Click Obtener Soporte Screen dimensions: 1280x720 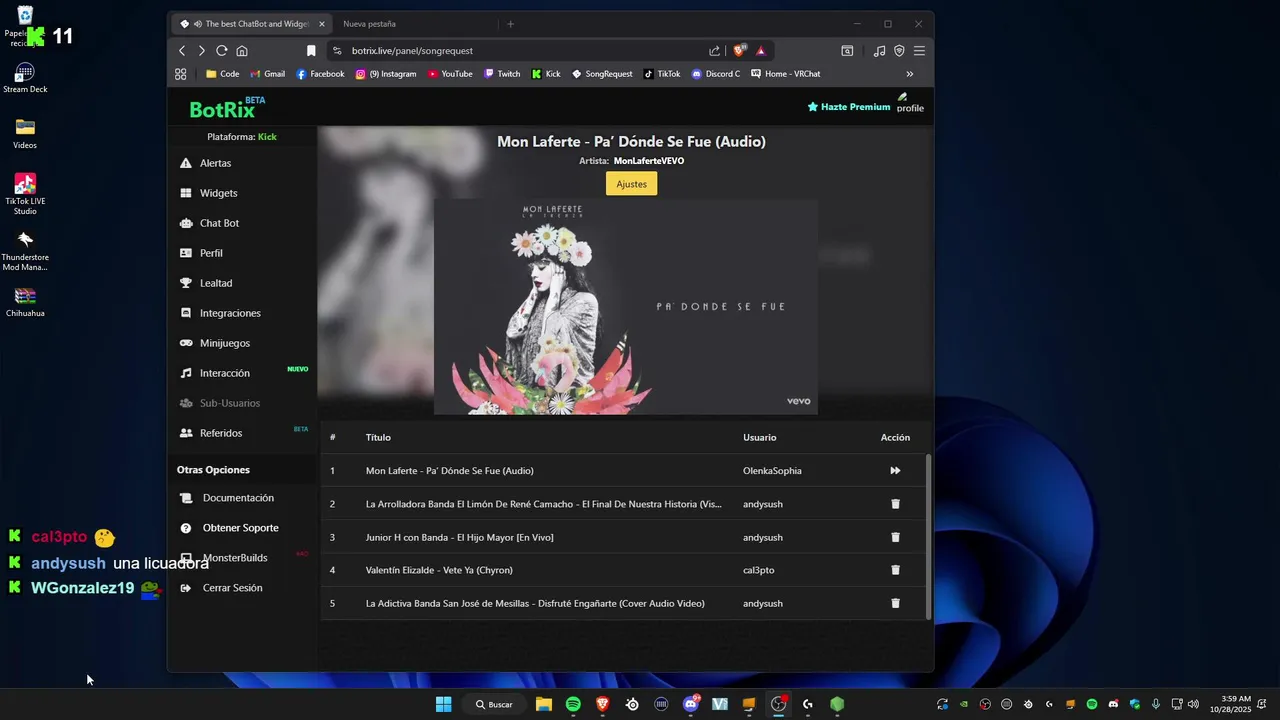(242, 528)
